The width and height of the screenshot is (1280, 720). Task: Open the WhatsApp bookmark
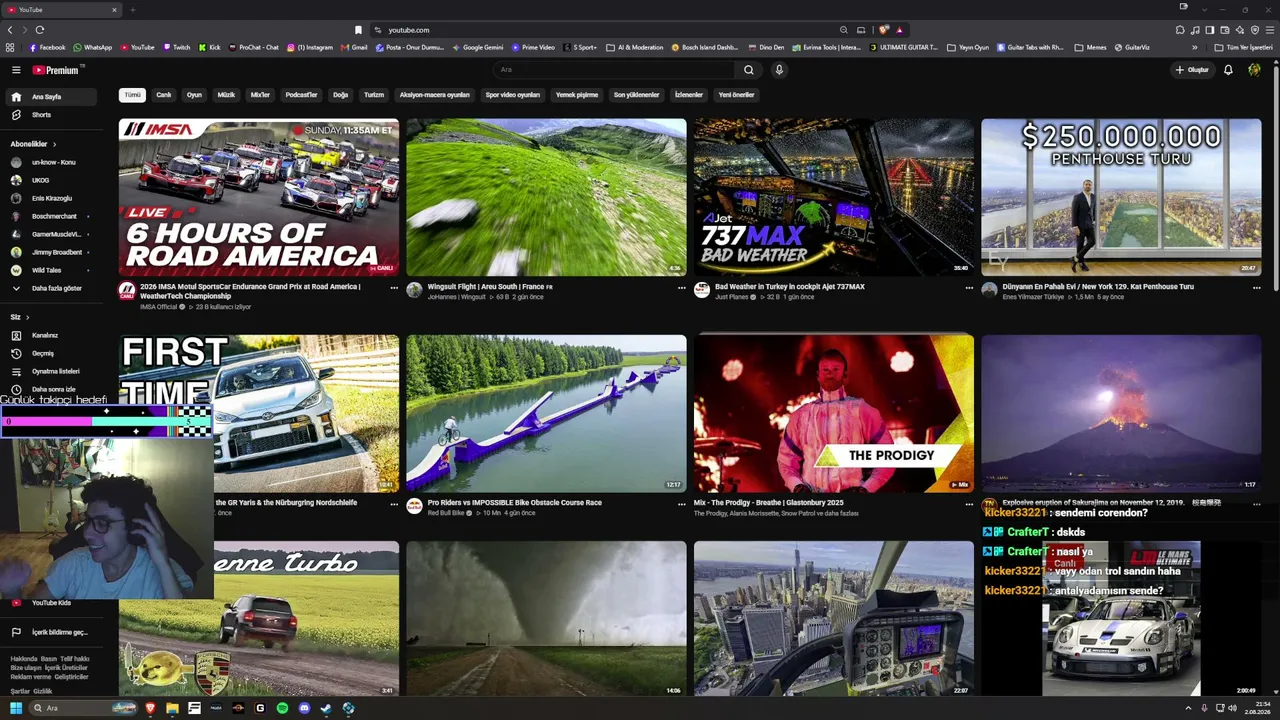[92, 47]
